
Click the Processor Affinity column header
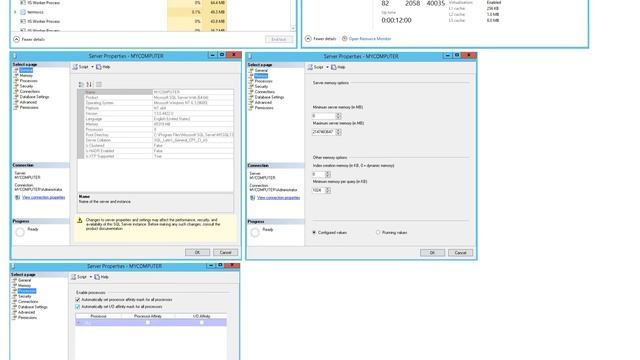148,316
